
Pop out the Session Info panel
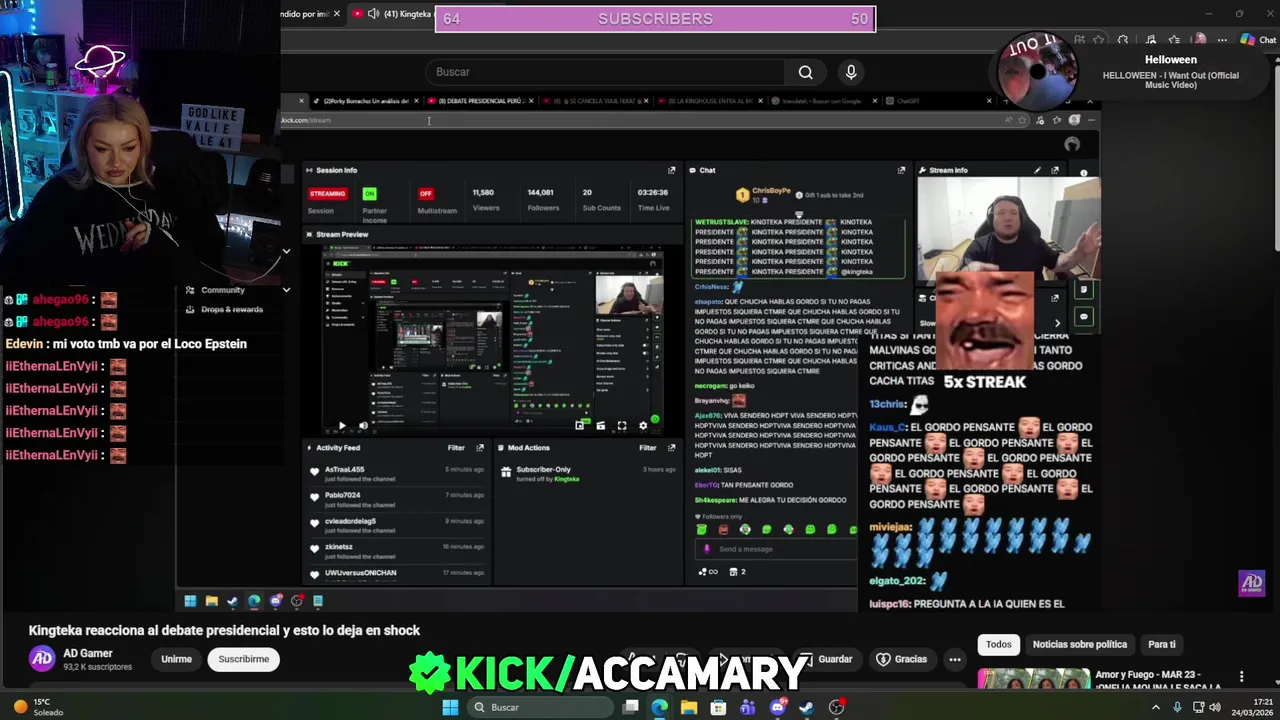(x=671, y=170)
